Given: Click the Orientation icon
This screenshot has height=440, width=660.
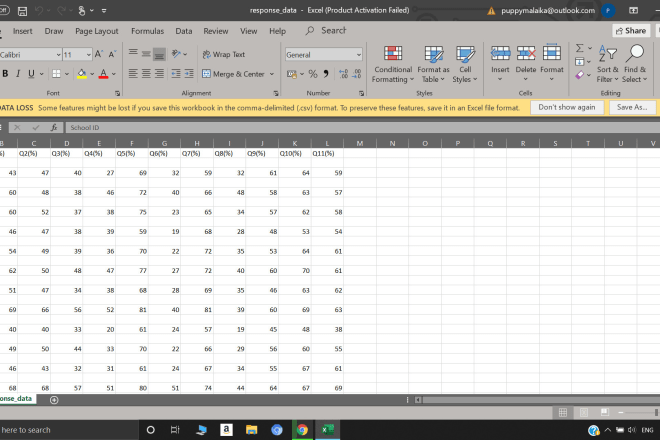Looking at the screenshot, I should click(176, 54).
